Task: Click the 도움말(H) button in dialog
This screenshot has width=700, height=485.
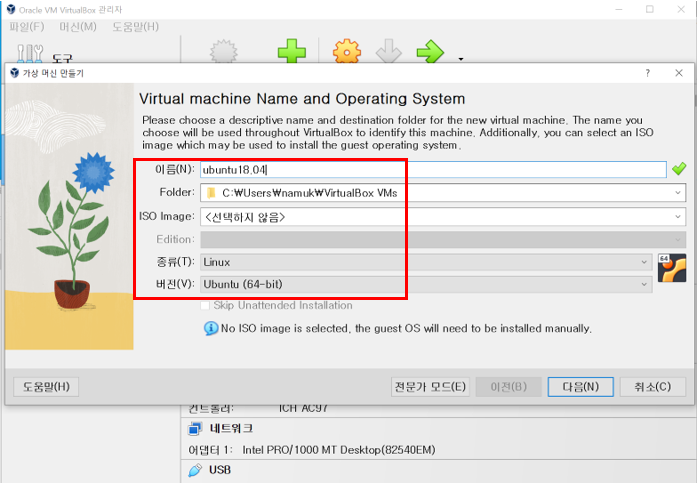Action: [46, 387]
